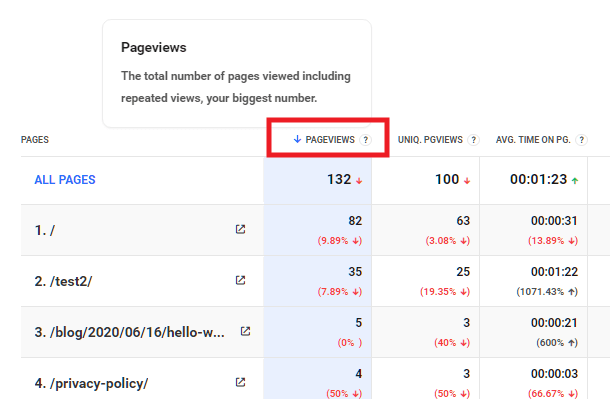Sort table by Pageviews column
This screenshot has width=610, height=417.
(x=330, y=140)
